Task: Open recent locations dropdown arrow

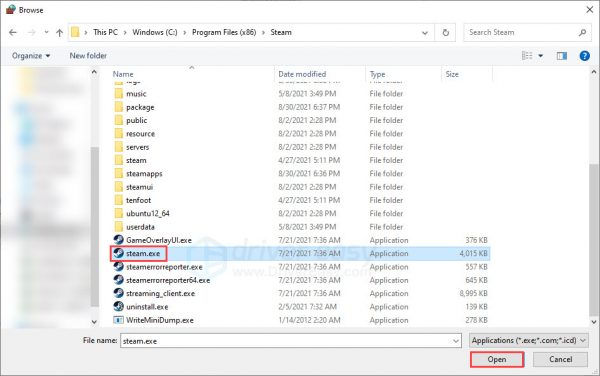Action: (x=46, y=33)
